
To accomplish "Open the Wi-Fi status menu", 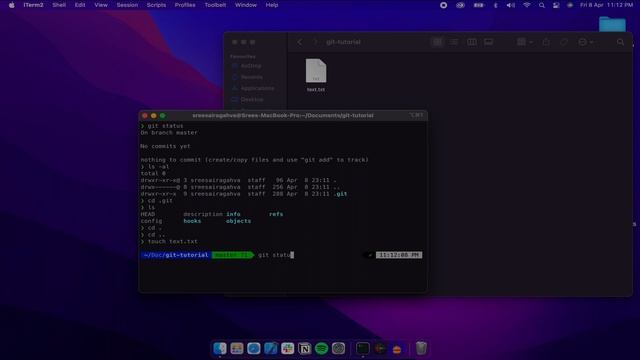I will tap(527, 5).
